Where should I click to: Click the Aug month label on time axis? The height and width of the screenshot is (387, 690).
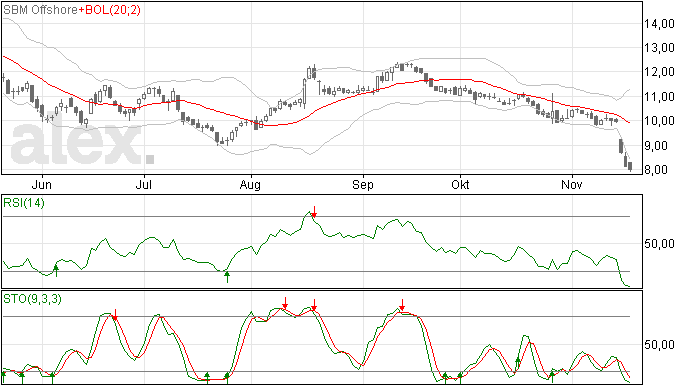click(250, 185)
